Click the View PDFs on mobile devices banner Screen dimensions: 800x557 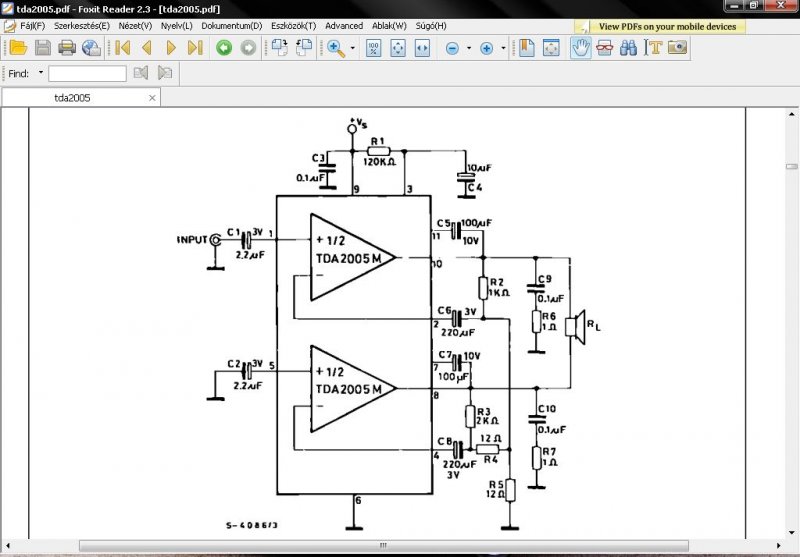[660, 27]
